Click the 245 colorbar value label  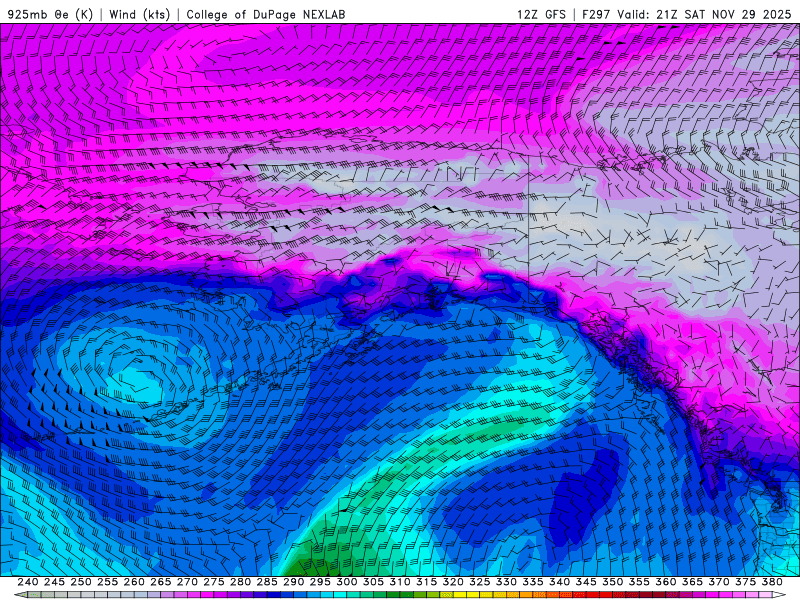click(x=54, y=582)
